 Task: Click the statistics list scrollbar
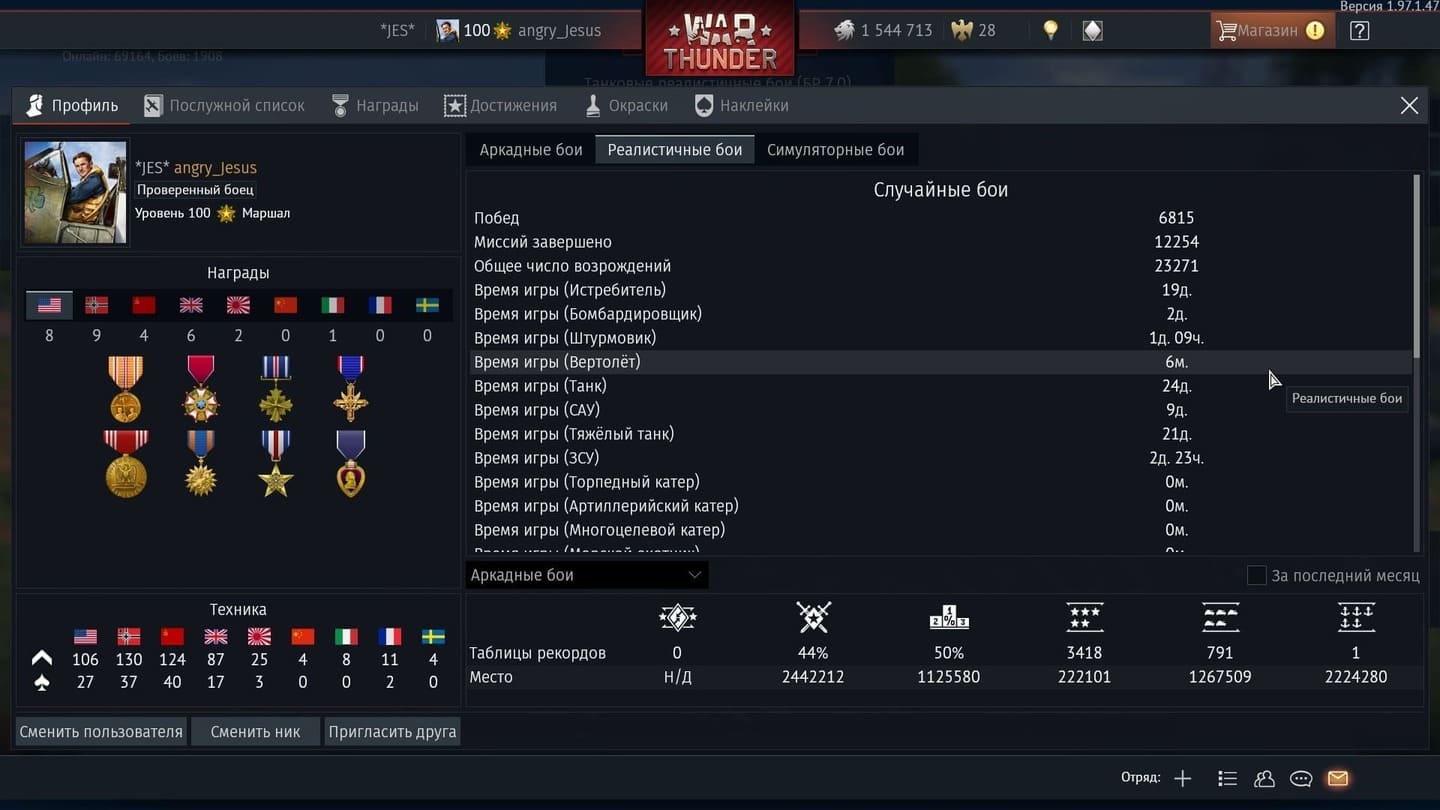1416,265
